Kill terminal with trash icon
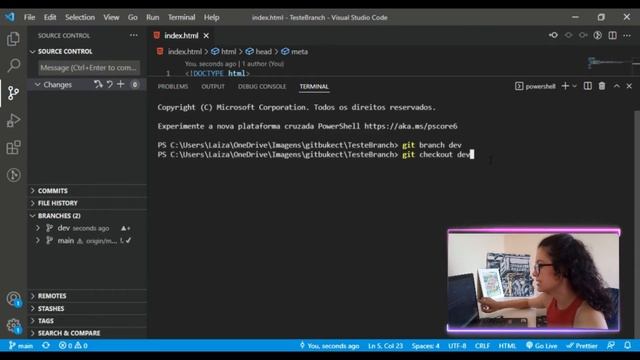Viewport: 640px width, 360px height. coord(602,86)
